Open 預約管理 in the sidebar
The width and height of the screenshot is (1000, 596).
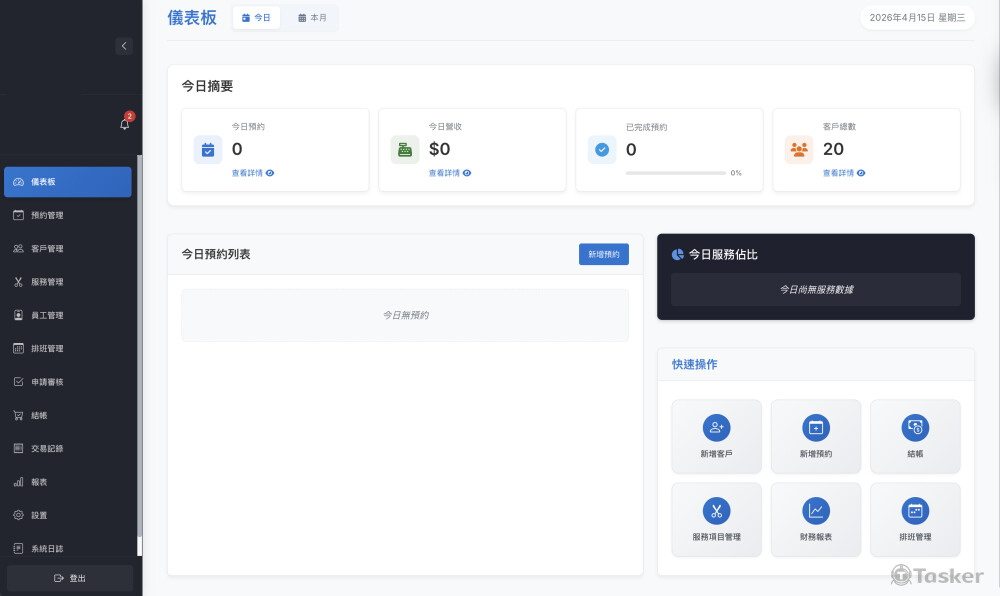click(47, 215)
